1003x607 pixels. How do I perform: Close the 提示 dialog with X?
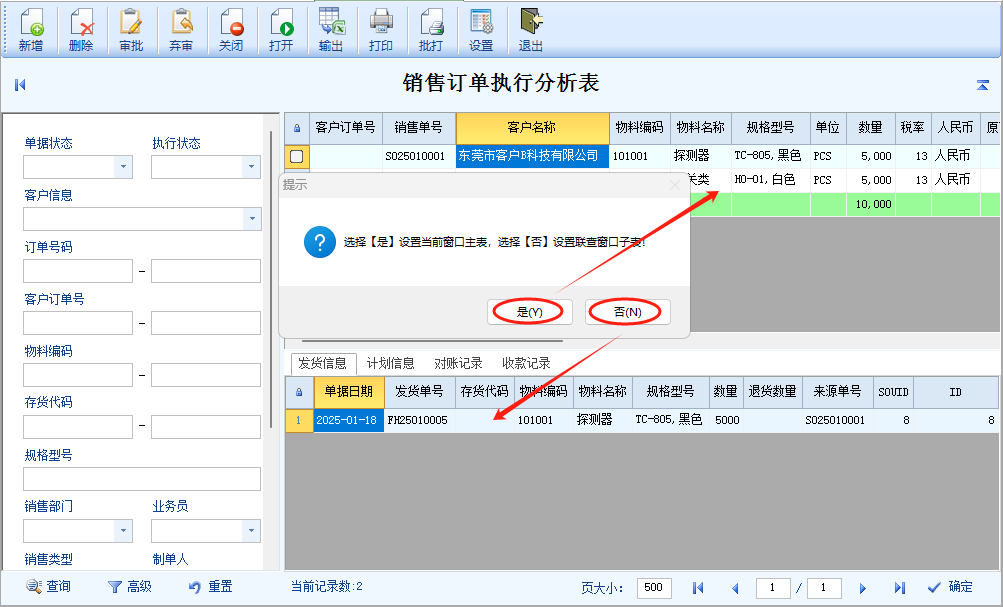[674, 185]
